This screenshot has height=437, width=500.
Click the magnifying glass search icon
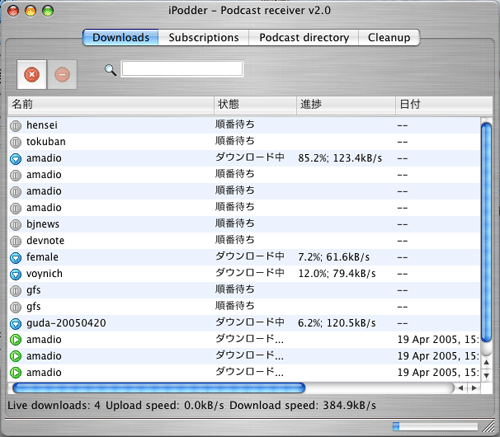[x=110, y=70]
